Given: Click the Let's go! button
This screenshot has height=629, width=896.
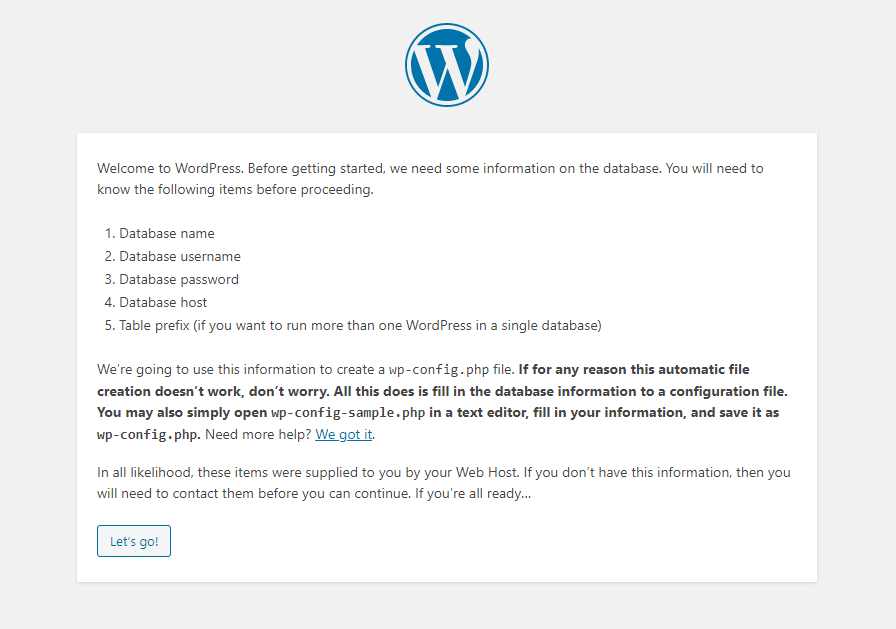Looking at the screenshot, I should (134, 541).
